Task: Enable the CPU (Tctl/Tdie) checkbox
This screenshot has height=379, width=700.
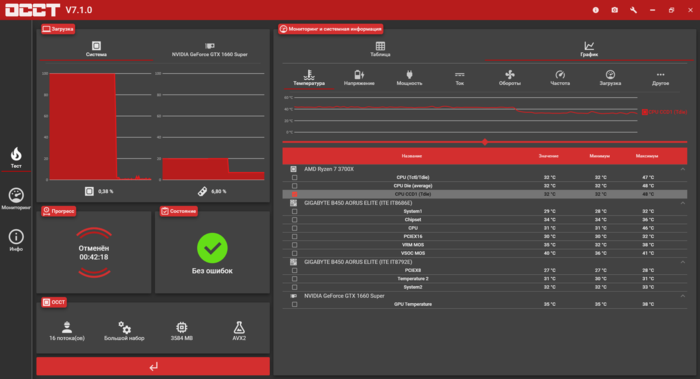Action: tap(294, 178)
